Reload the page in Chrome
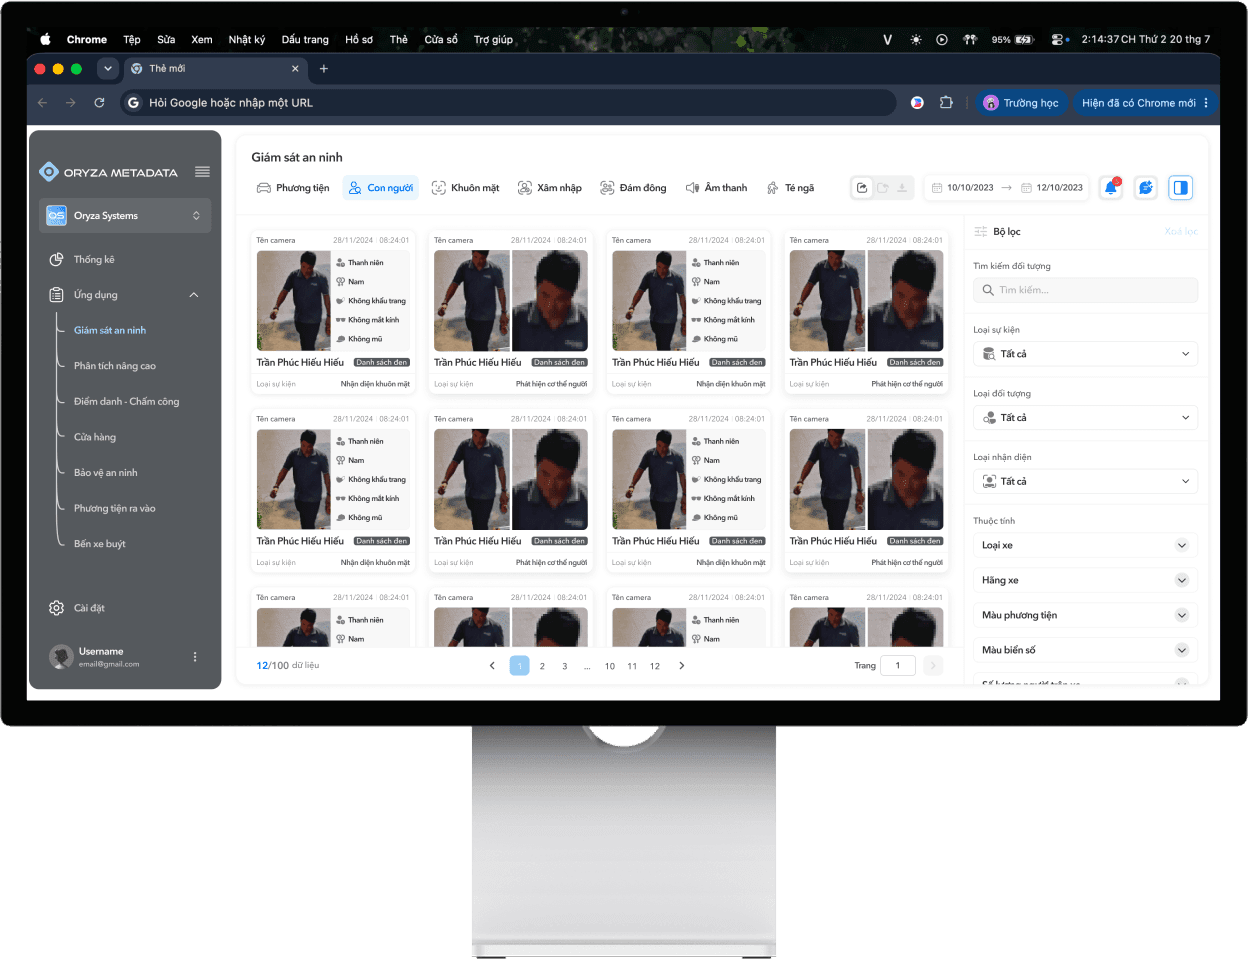The image size is (1248, 960). pyautogui.click(x=99, y=102)
